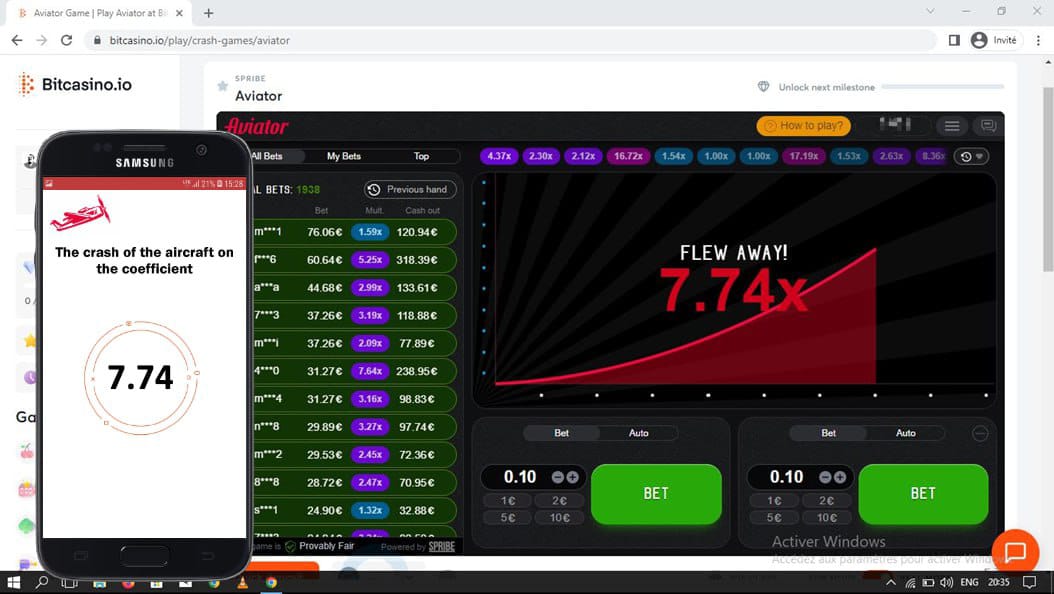The width and height of the screenshot is (1054, 594).
Task: Click the Bitcasino.io logo
Action: point(75,85)
